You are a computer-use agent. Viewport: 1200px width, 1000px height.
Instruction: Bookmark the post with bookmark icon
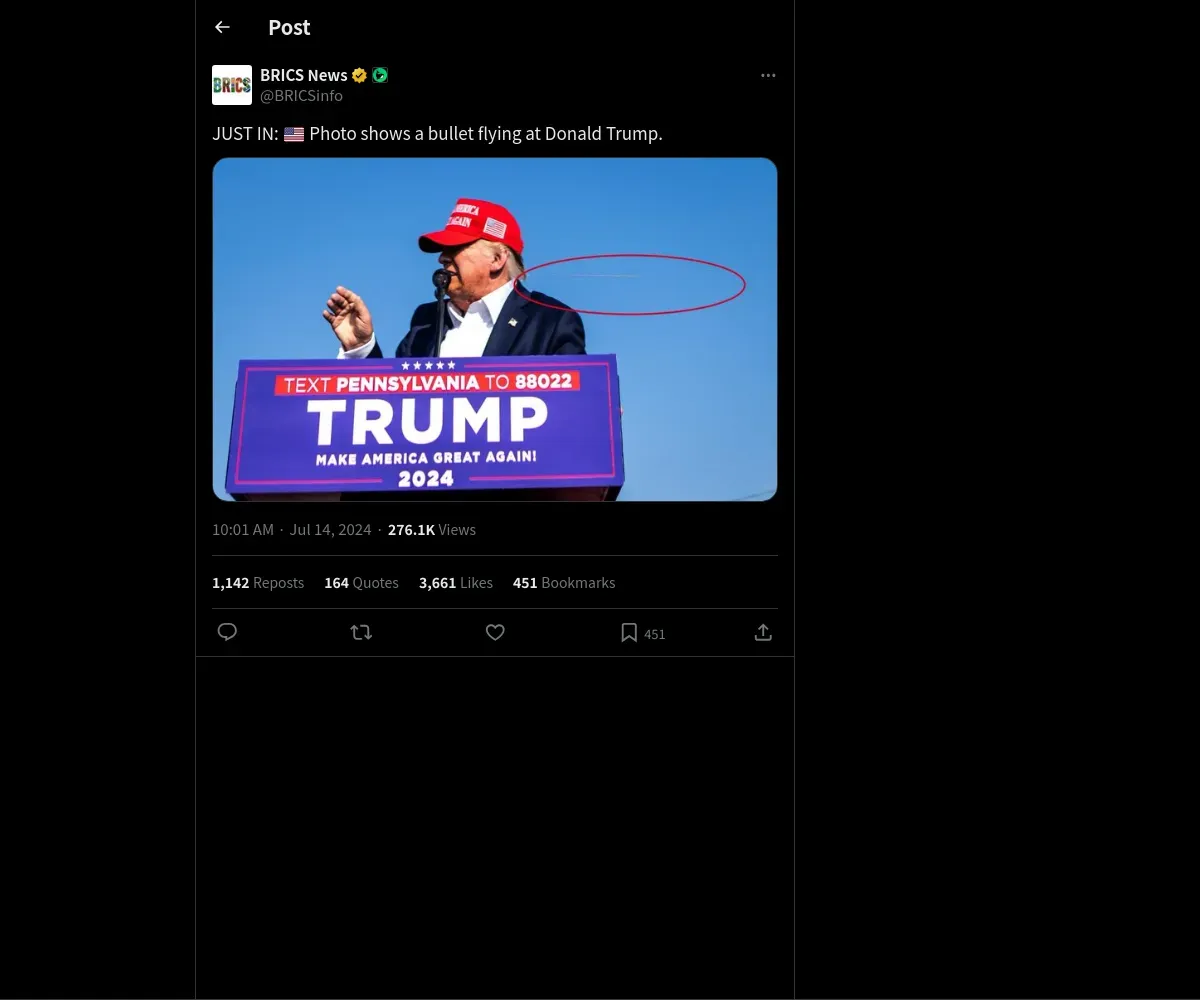click(x=629, y=632)
